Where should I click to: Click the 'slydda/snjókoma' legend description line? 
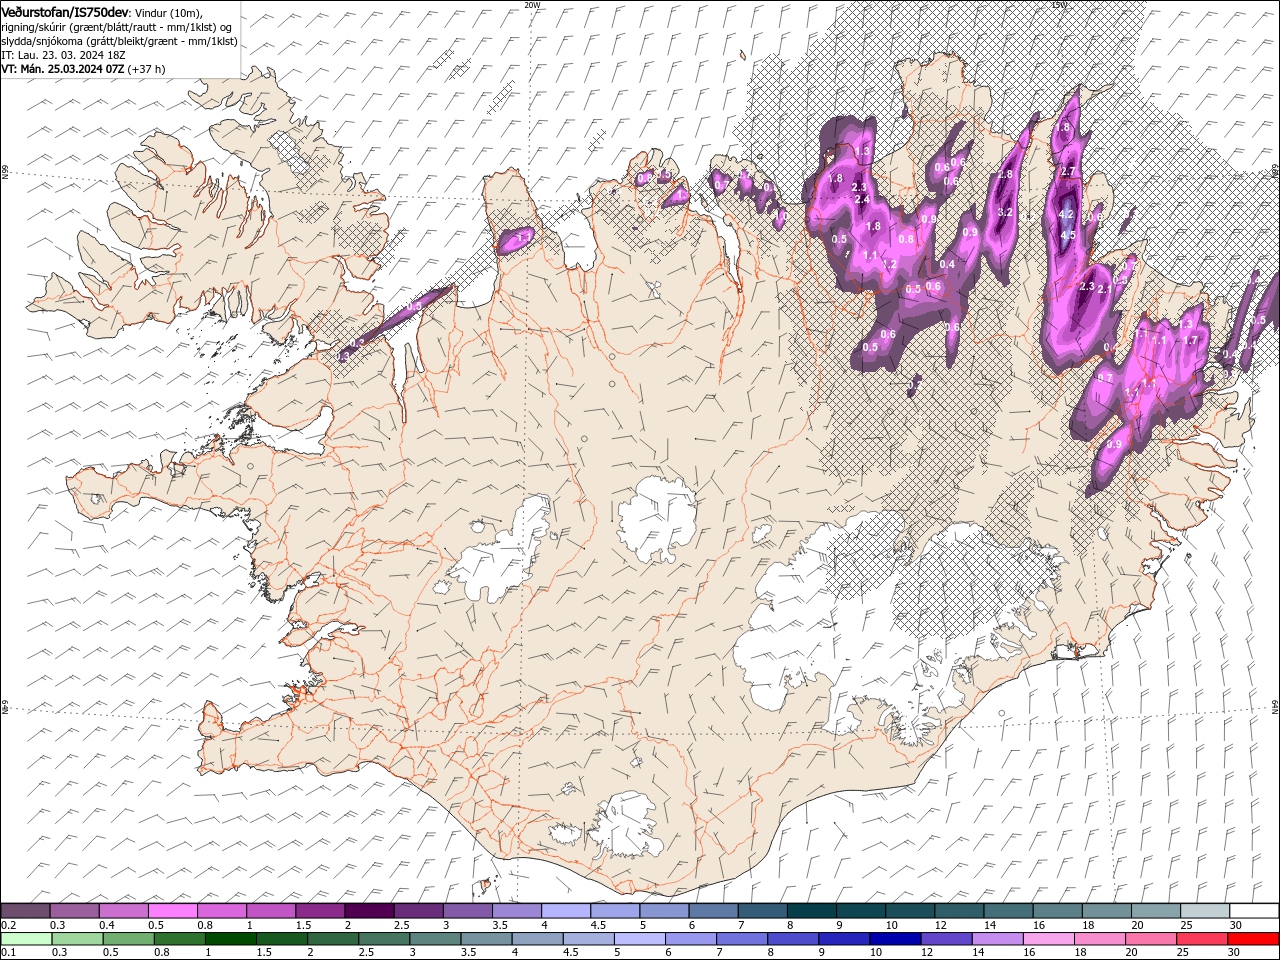pyautogui.click(x=119, y=41)
